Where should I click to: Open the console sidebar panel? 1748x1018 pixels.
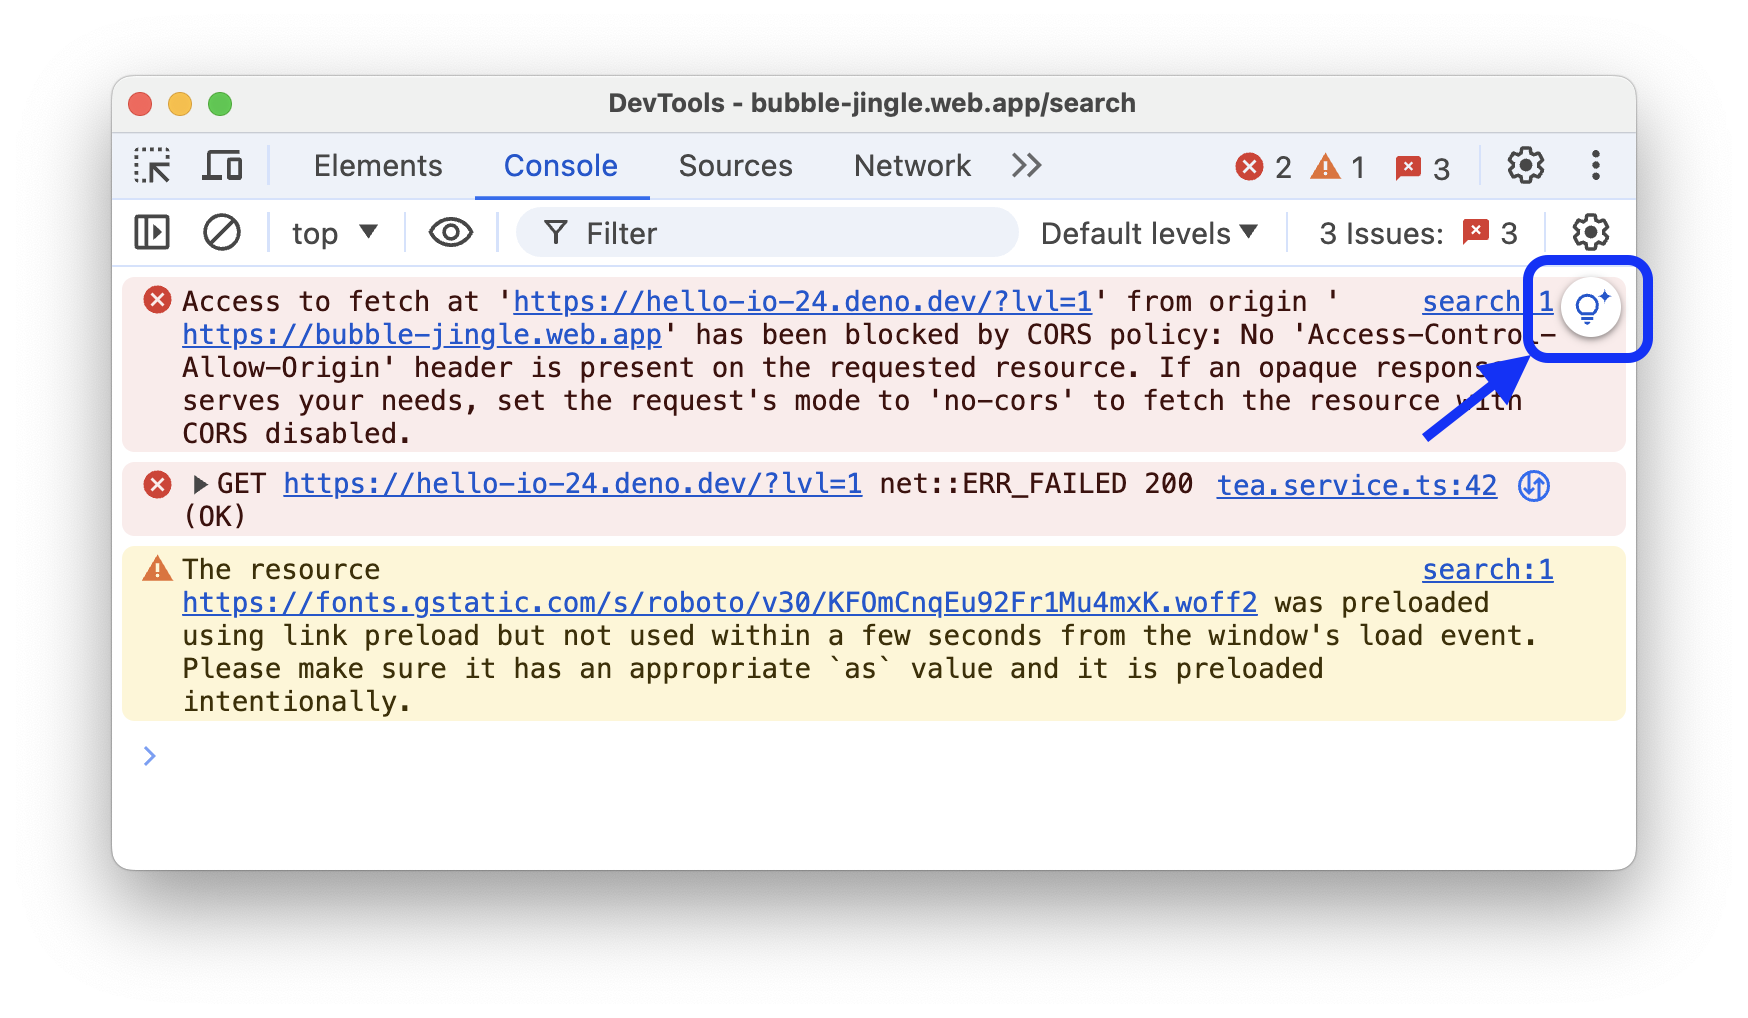tap(151, 232)
